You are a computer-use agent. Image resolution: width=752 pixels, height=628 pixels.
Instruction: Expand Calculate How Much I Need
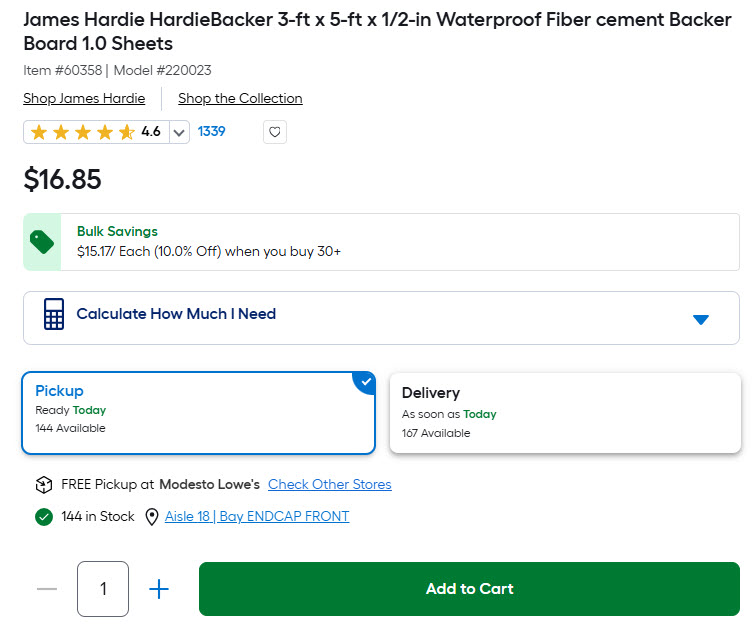381,318
